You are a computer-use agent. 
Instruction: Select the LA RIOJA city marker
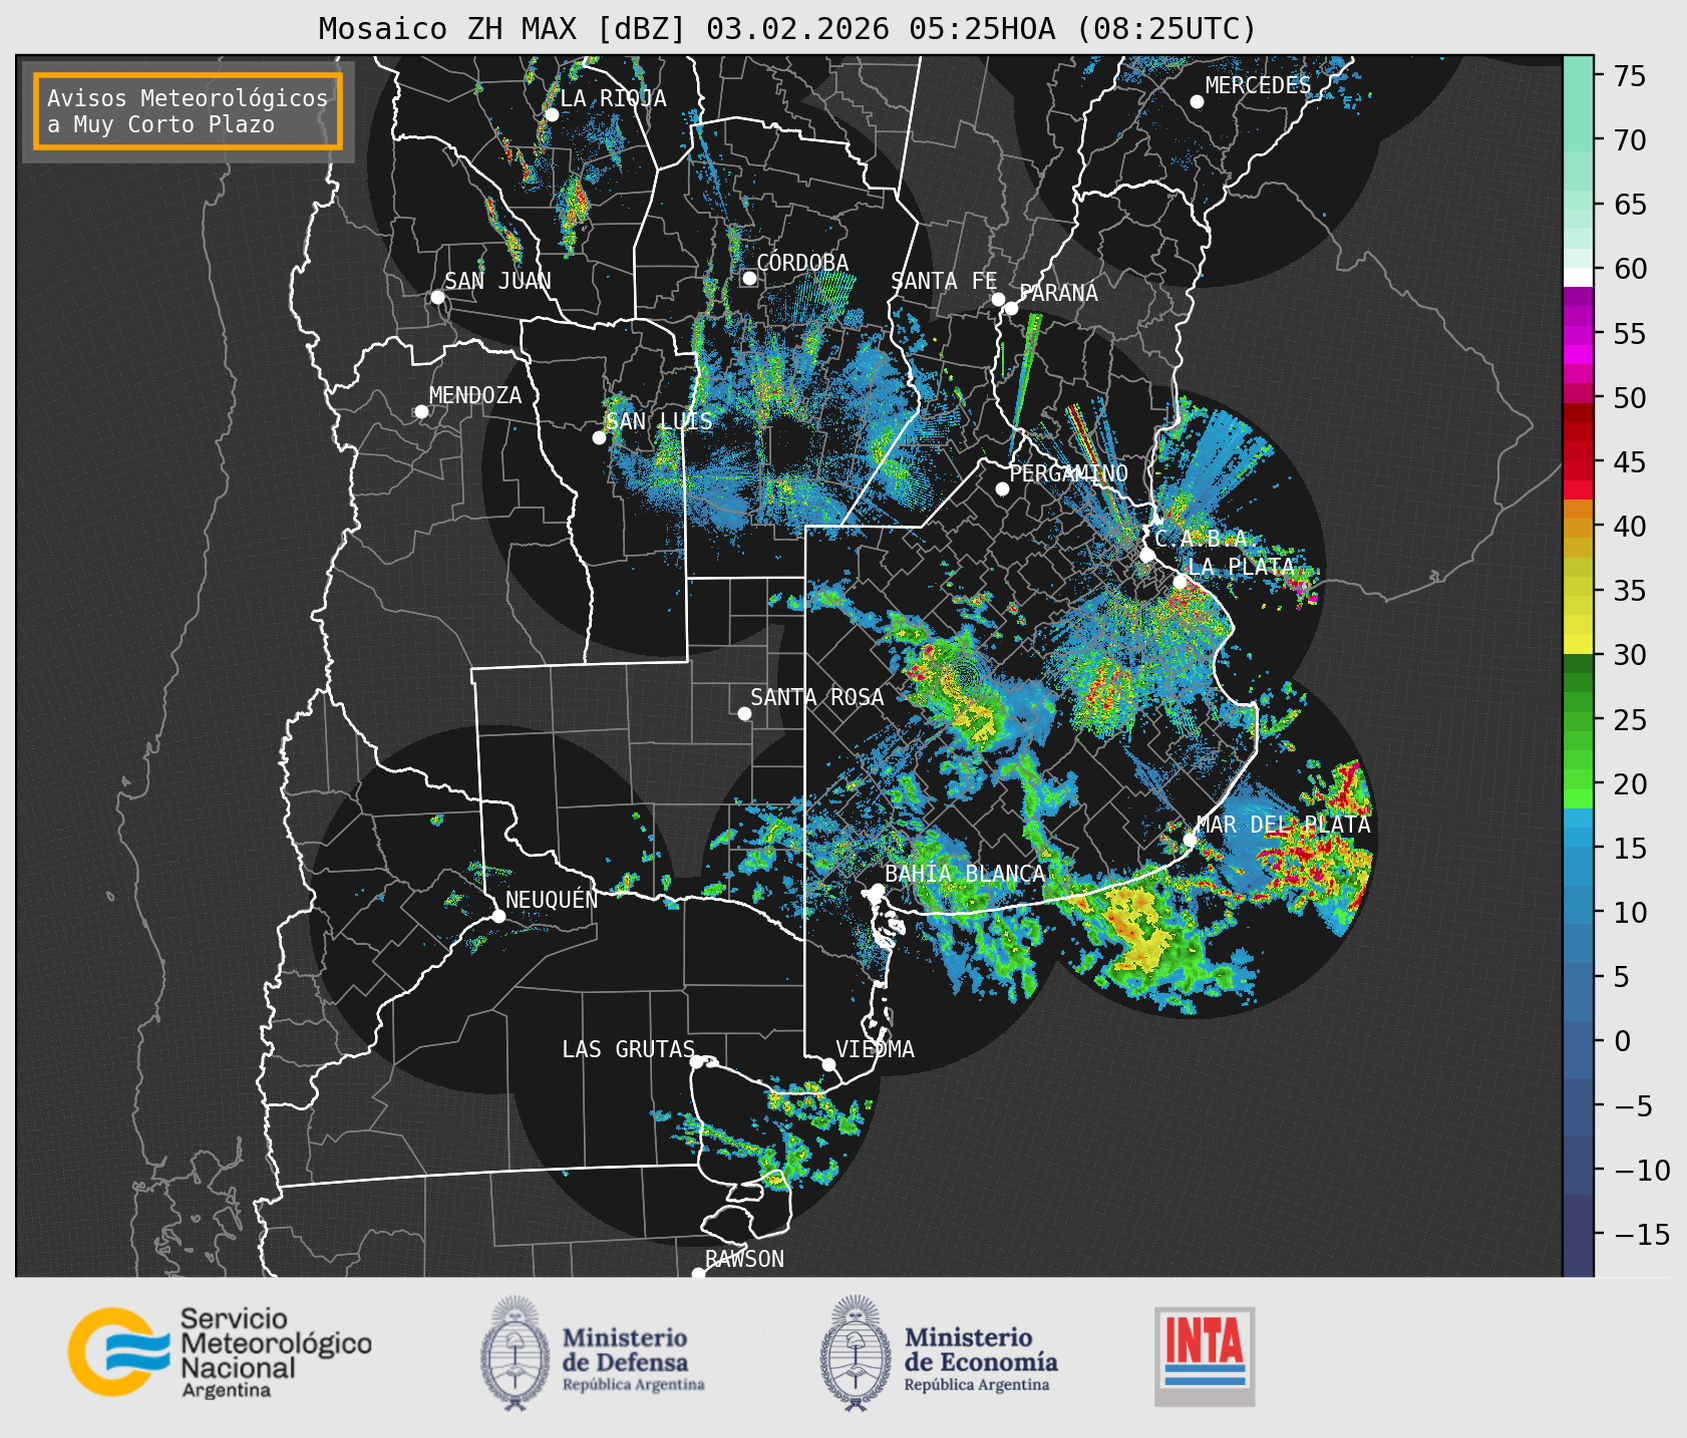click(x=551, y=115)
